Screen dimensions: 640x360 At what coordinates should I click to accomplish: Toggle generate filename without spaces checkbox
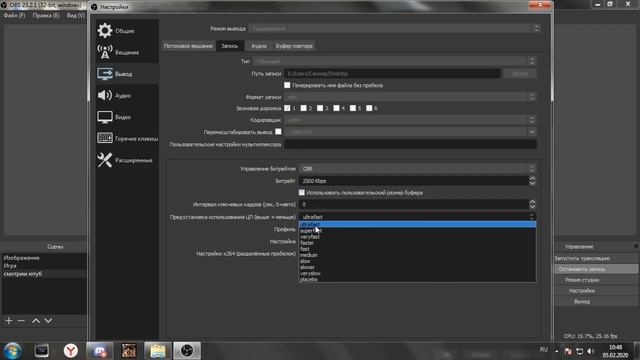[x=287, y=85]
